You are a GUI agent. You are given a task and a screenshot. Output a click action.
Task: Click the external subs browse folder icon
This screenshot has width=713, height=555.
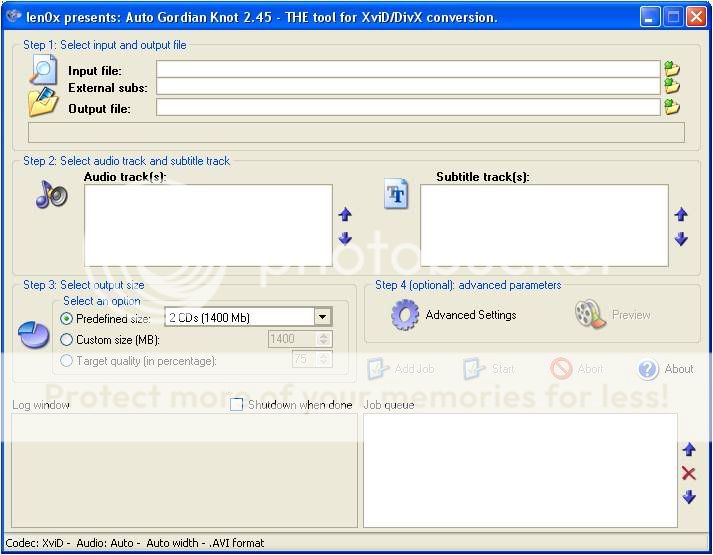point(672,87)
